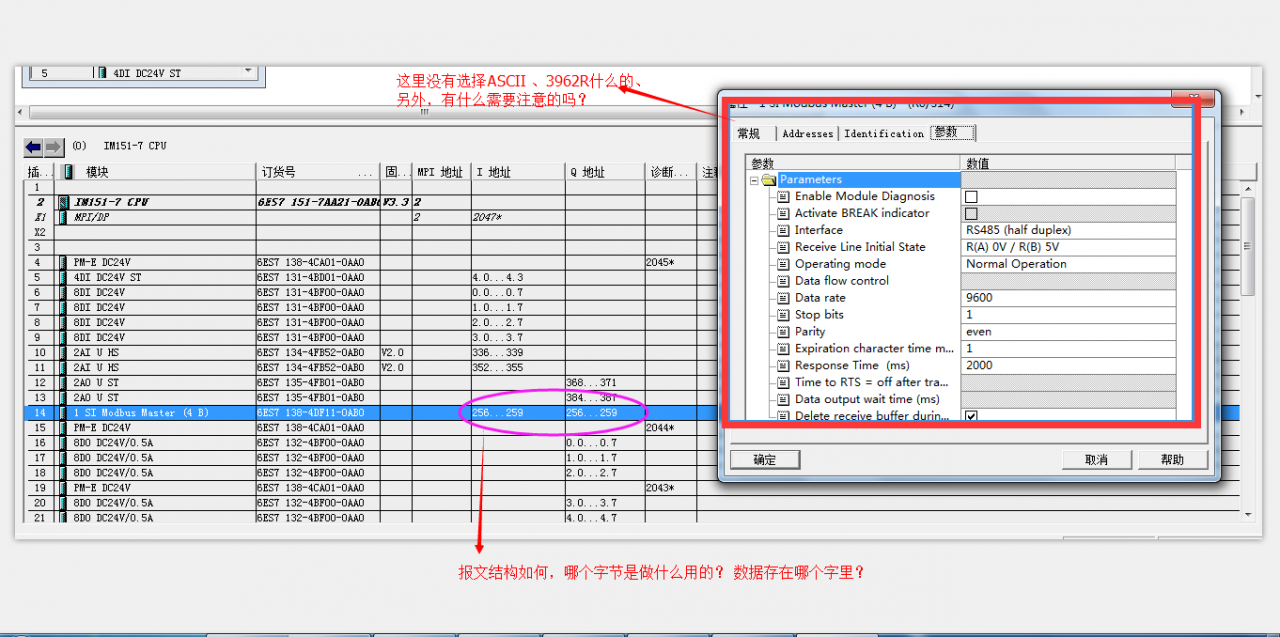Screen dimensions: 1280x637
Task: Confirm with the 确定 button
Action: [x=765, y=460]
